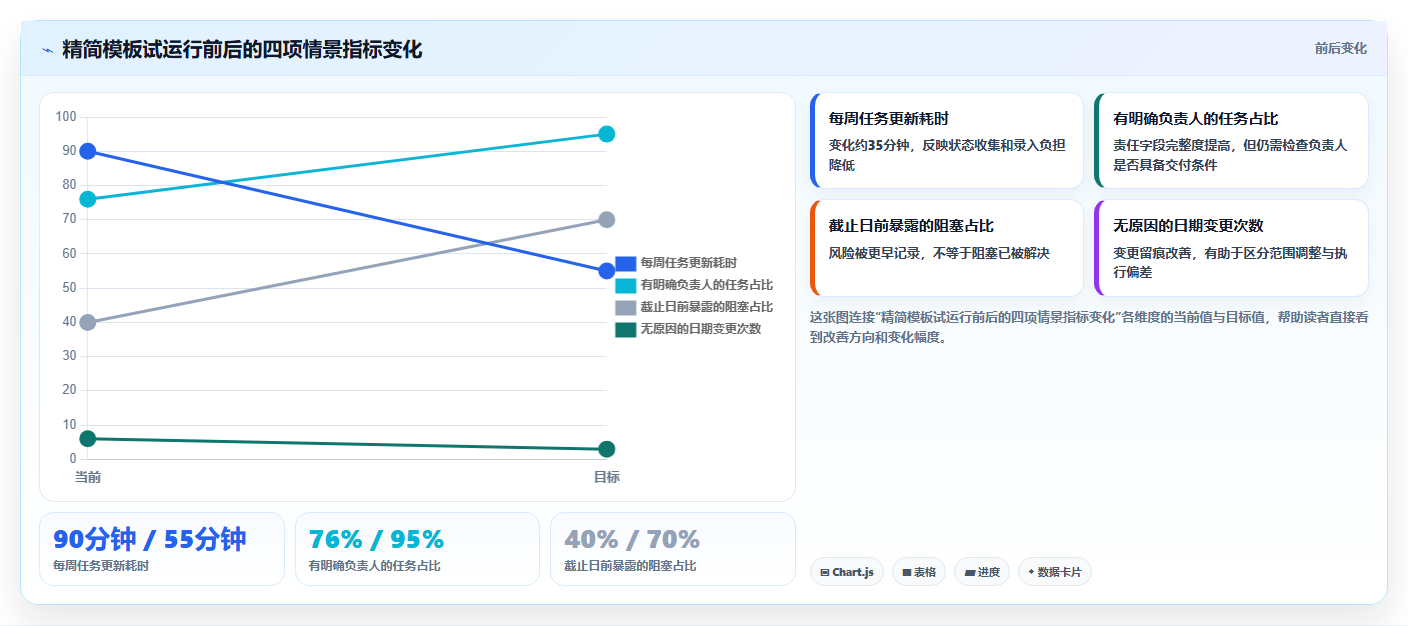This screenshot has width=1408, height=626.
Task: Open the 无原因的日期变更次数 description card
Action: (x=1231, y=248)
